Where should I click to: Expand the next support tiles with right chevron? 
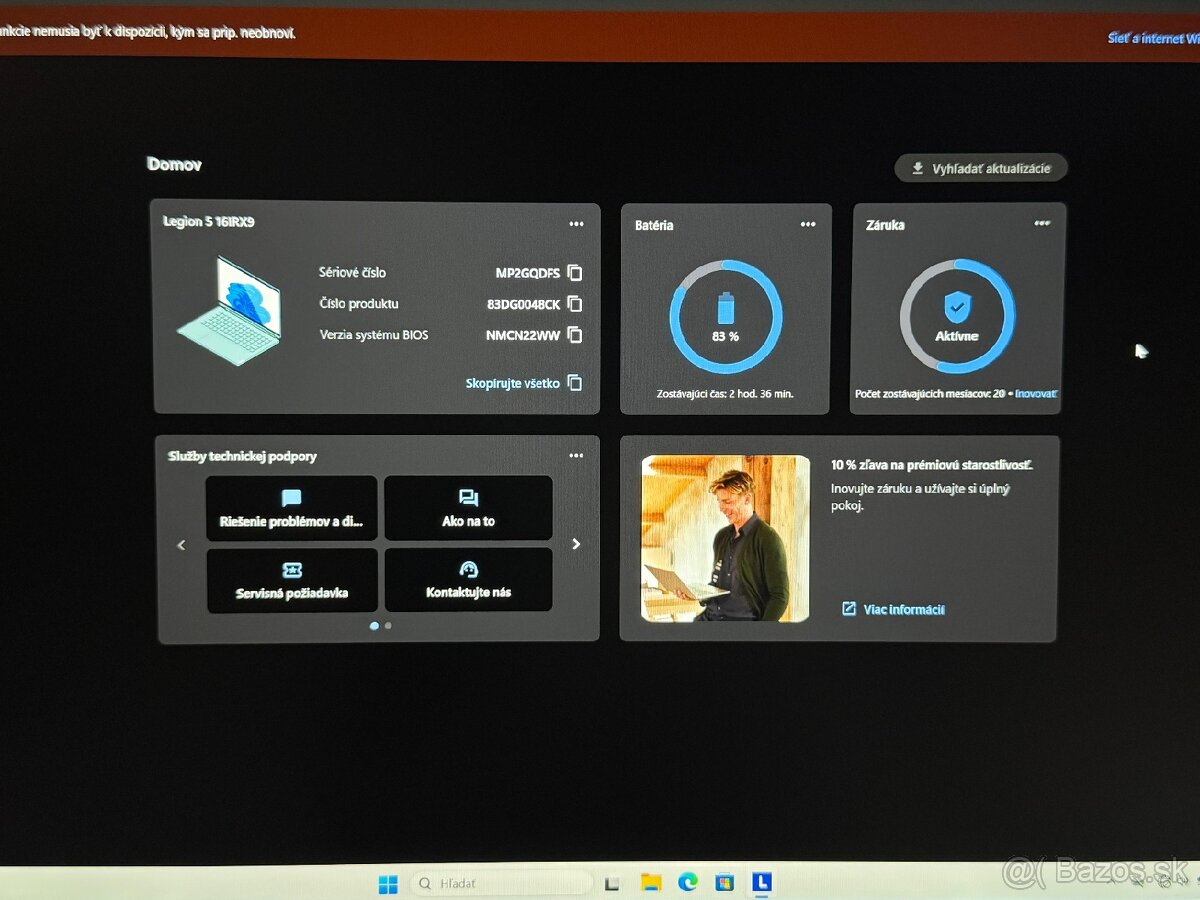(576, 543)
